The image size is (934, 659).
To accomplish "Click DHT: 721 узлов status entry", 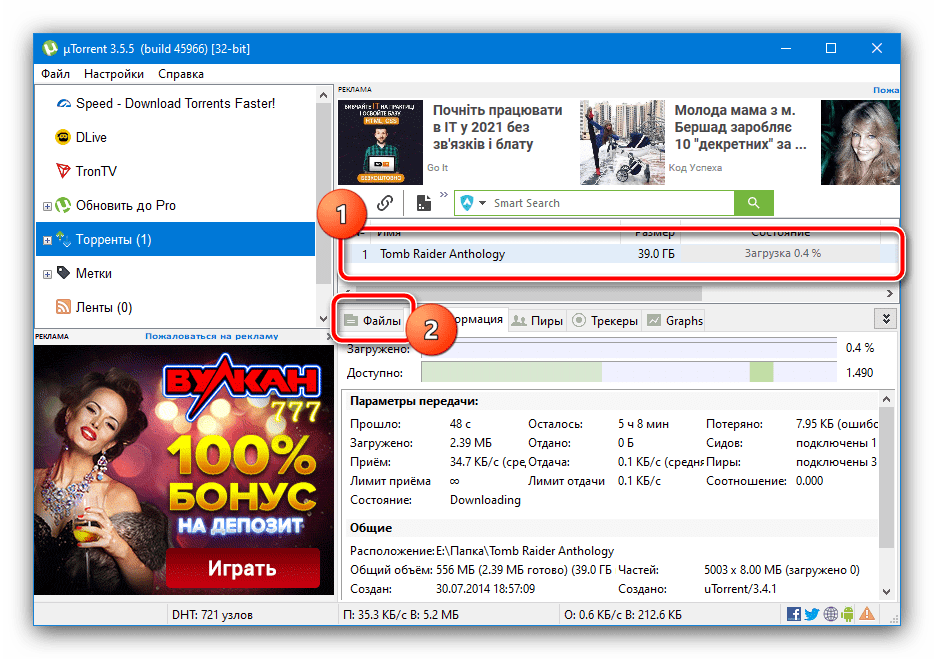I will pos(212,615).
